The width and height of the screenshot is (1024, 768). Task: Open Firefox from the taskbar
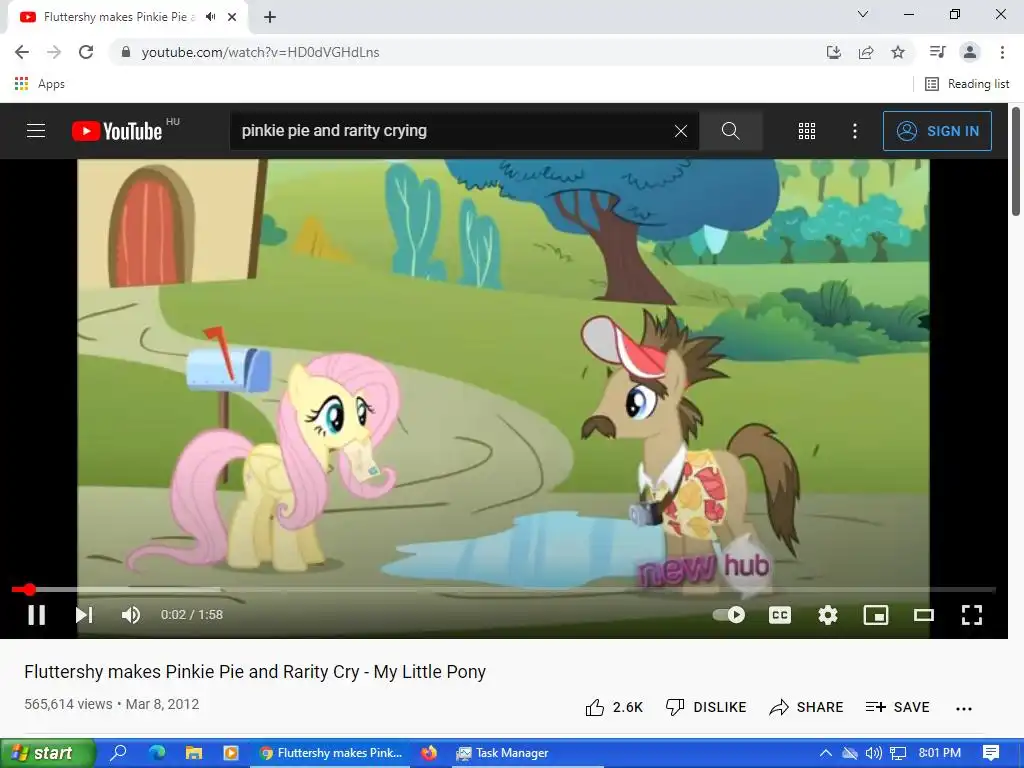tap(429, 753)
